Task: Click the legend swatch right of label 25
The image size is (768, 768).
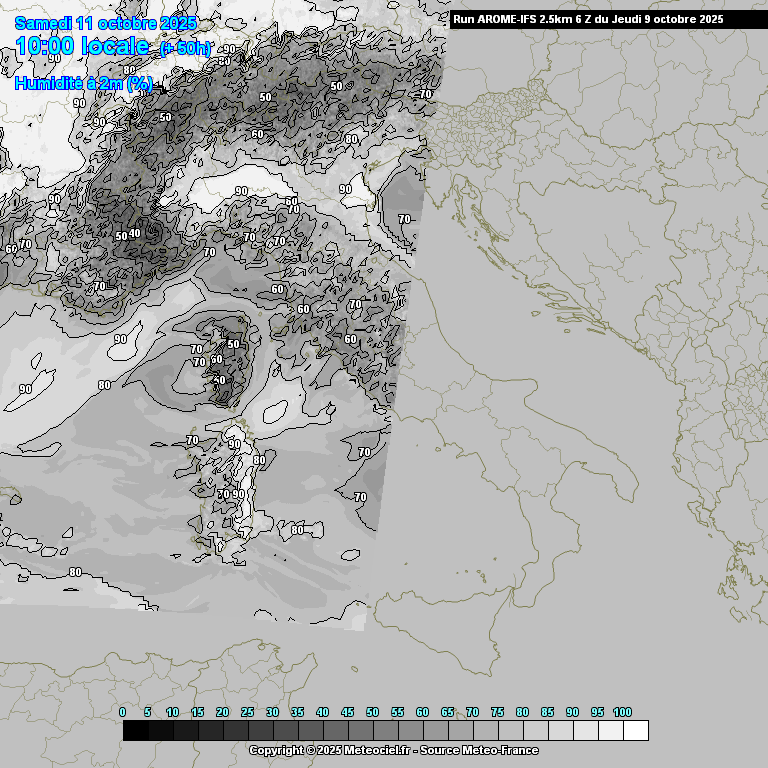Action: (260, 731)
